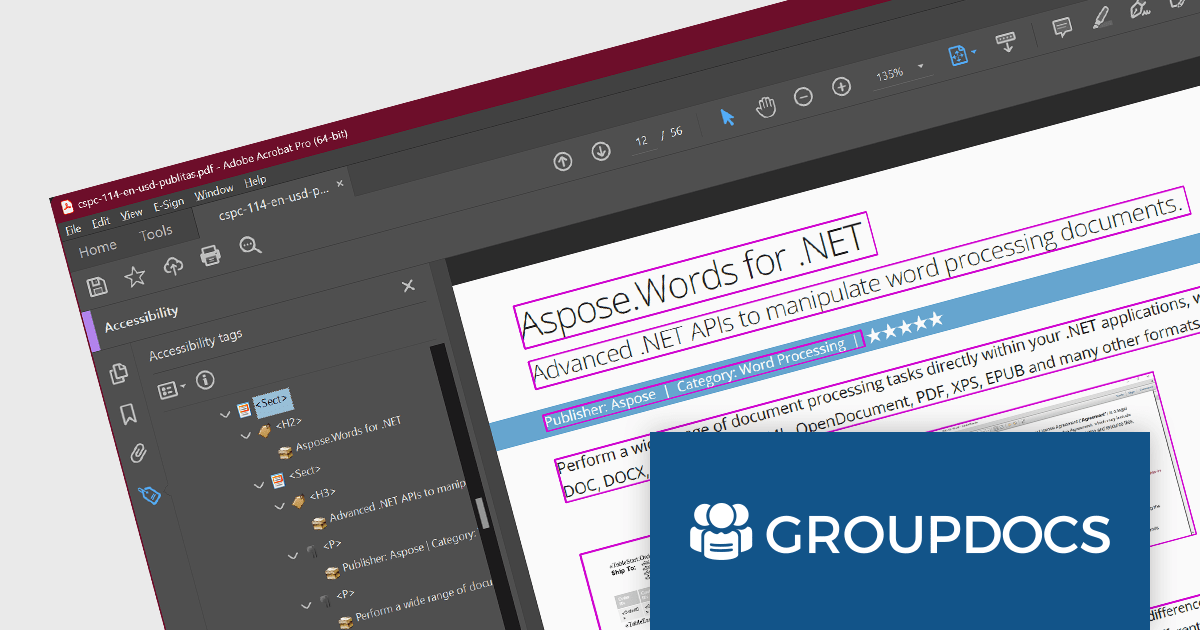Click the Find text magnifier icon
The image size is (1200, 630).
(x=250, y=246)
